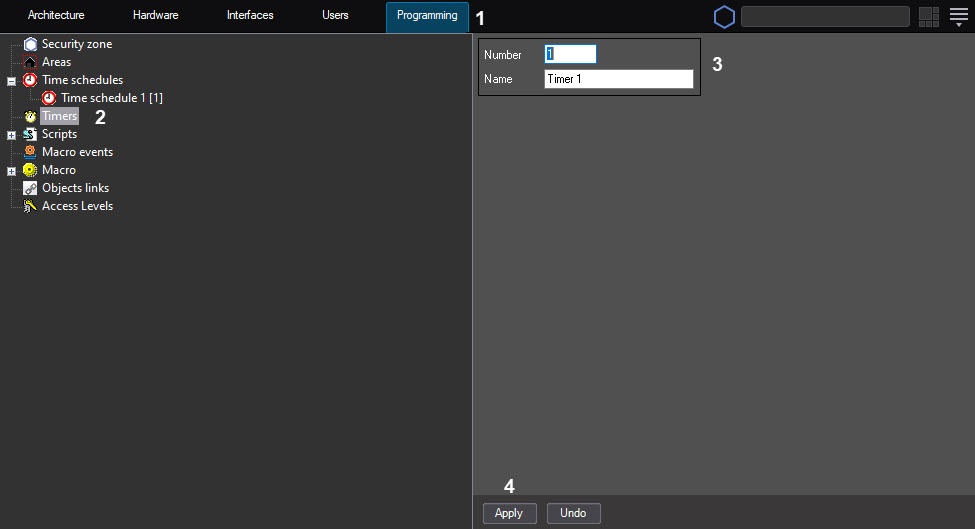This screenshot has height=529, width=975.
Task: Click the Security zone icon in tree
Action: click(x=30, y=44)
